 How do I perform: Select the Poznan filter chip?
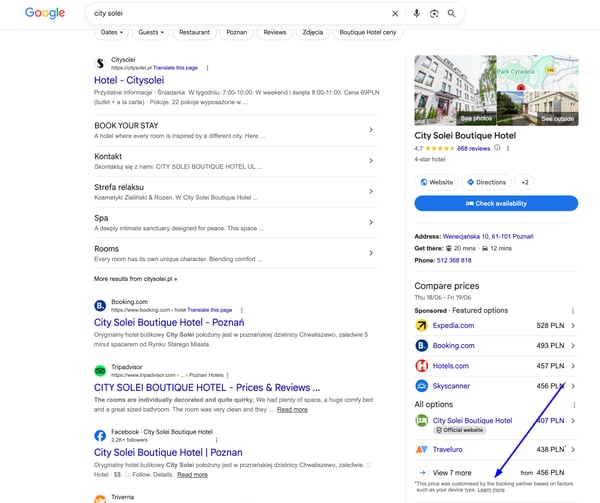[236, 33]
